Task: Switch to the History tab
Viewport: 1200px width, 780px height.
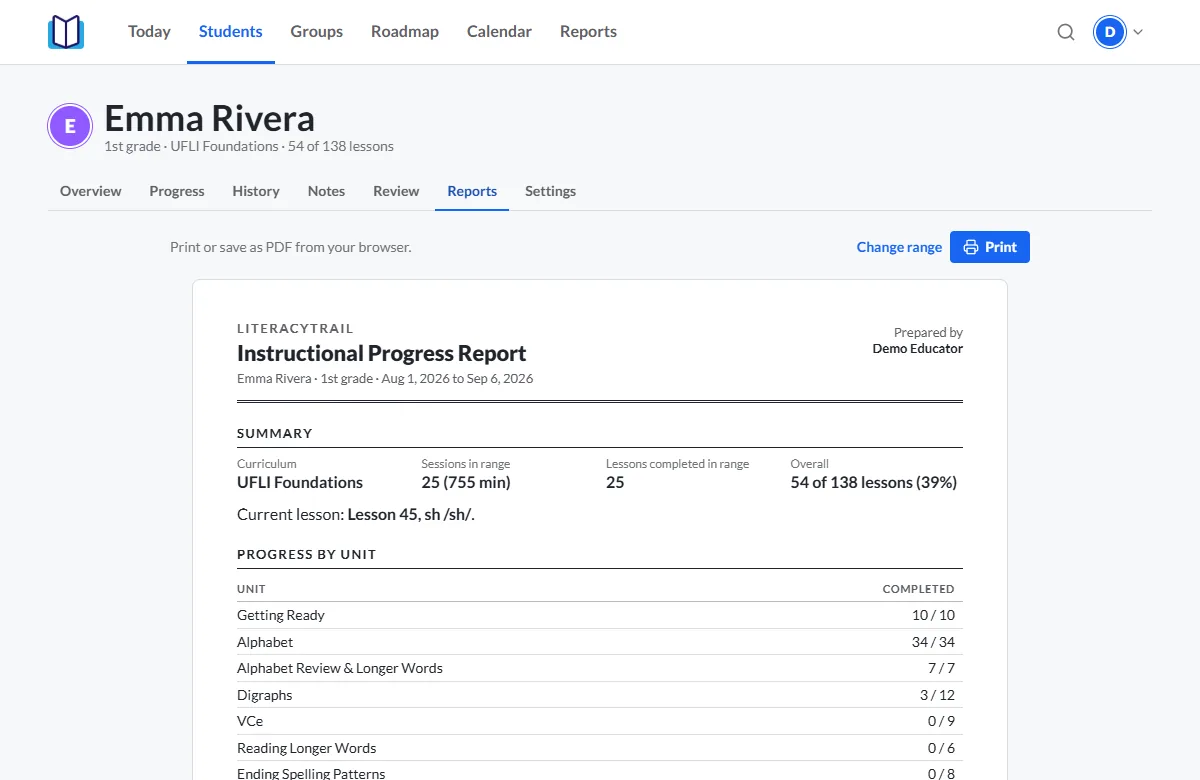Action: point(256,191)
